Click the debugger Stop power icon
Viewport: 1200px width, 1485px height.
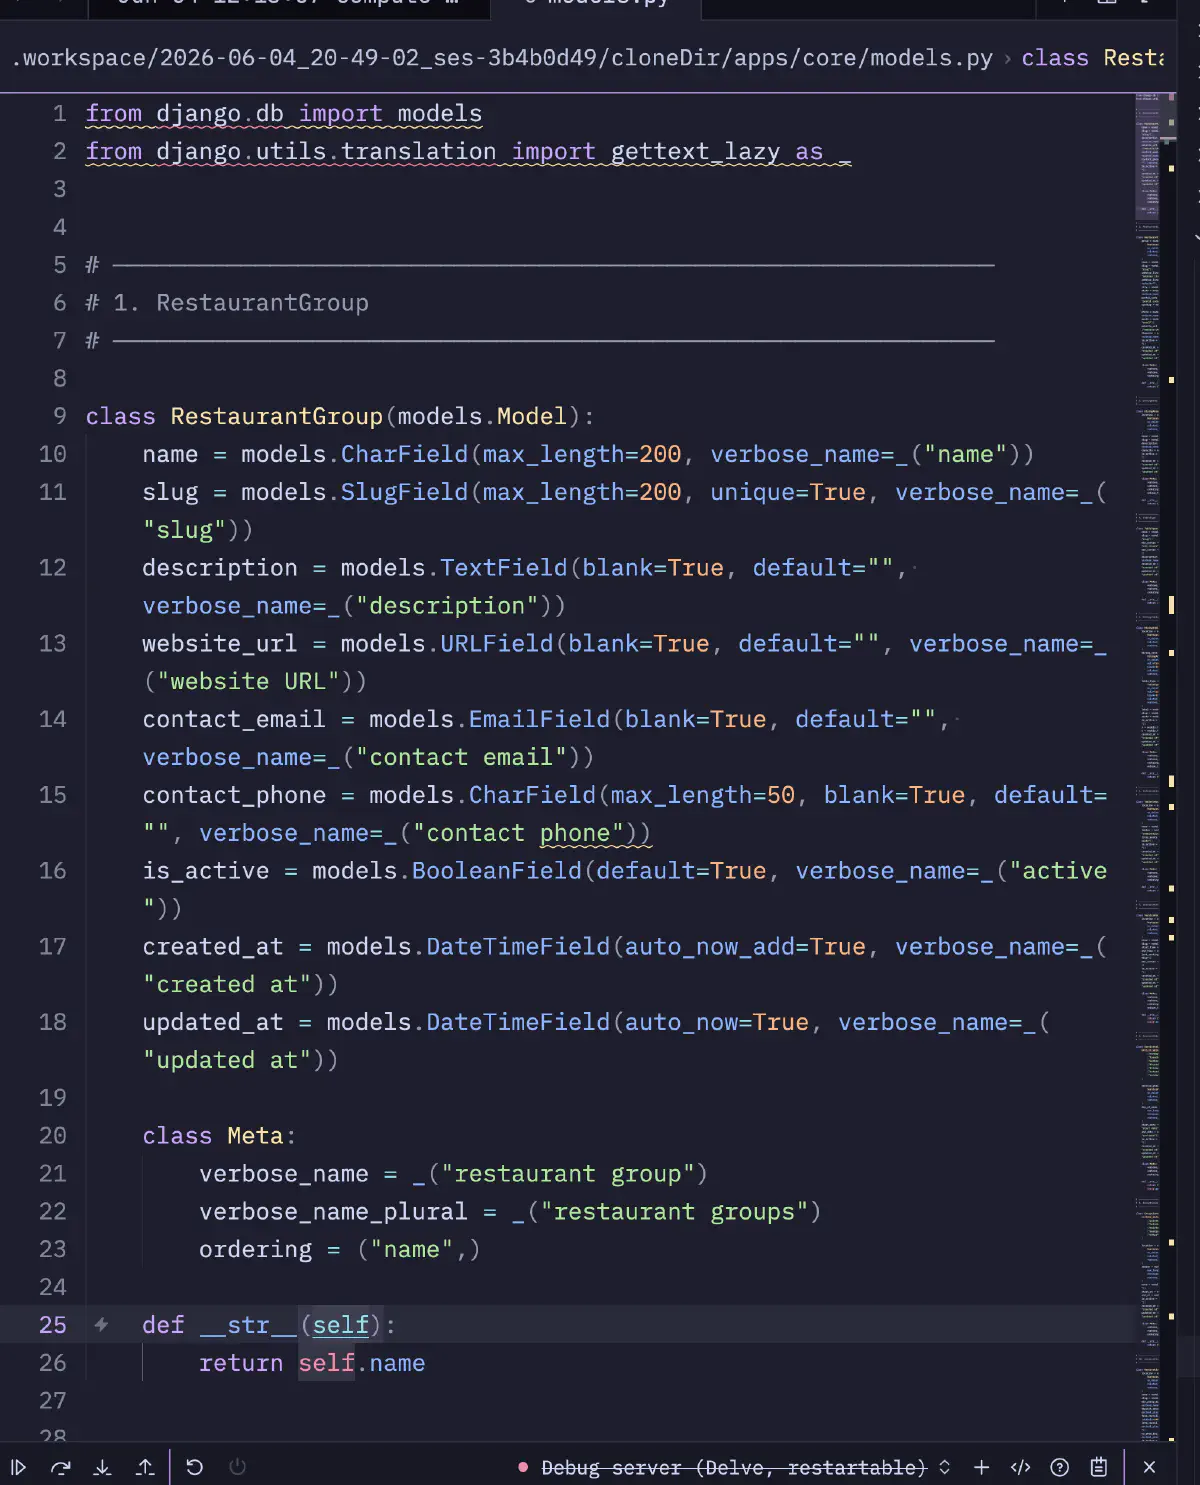click(x=237, y=1467)
